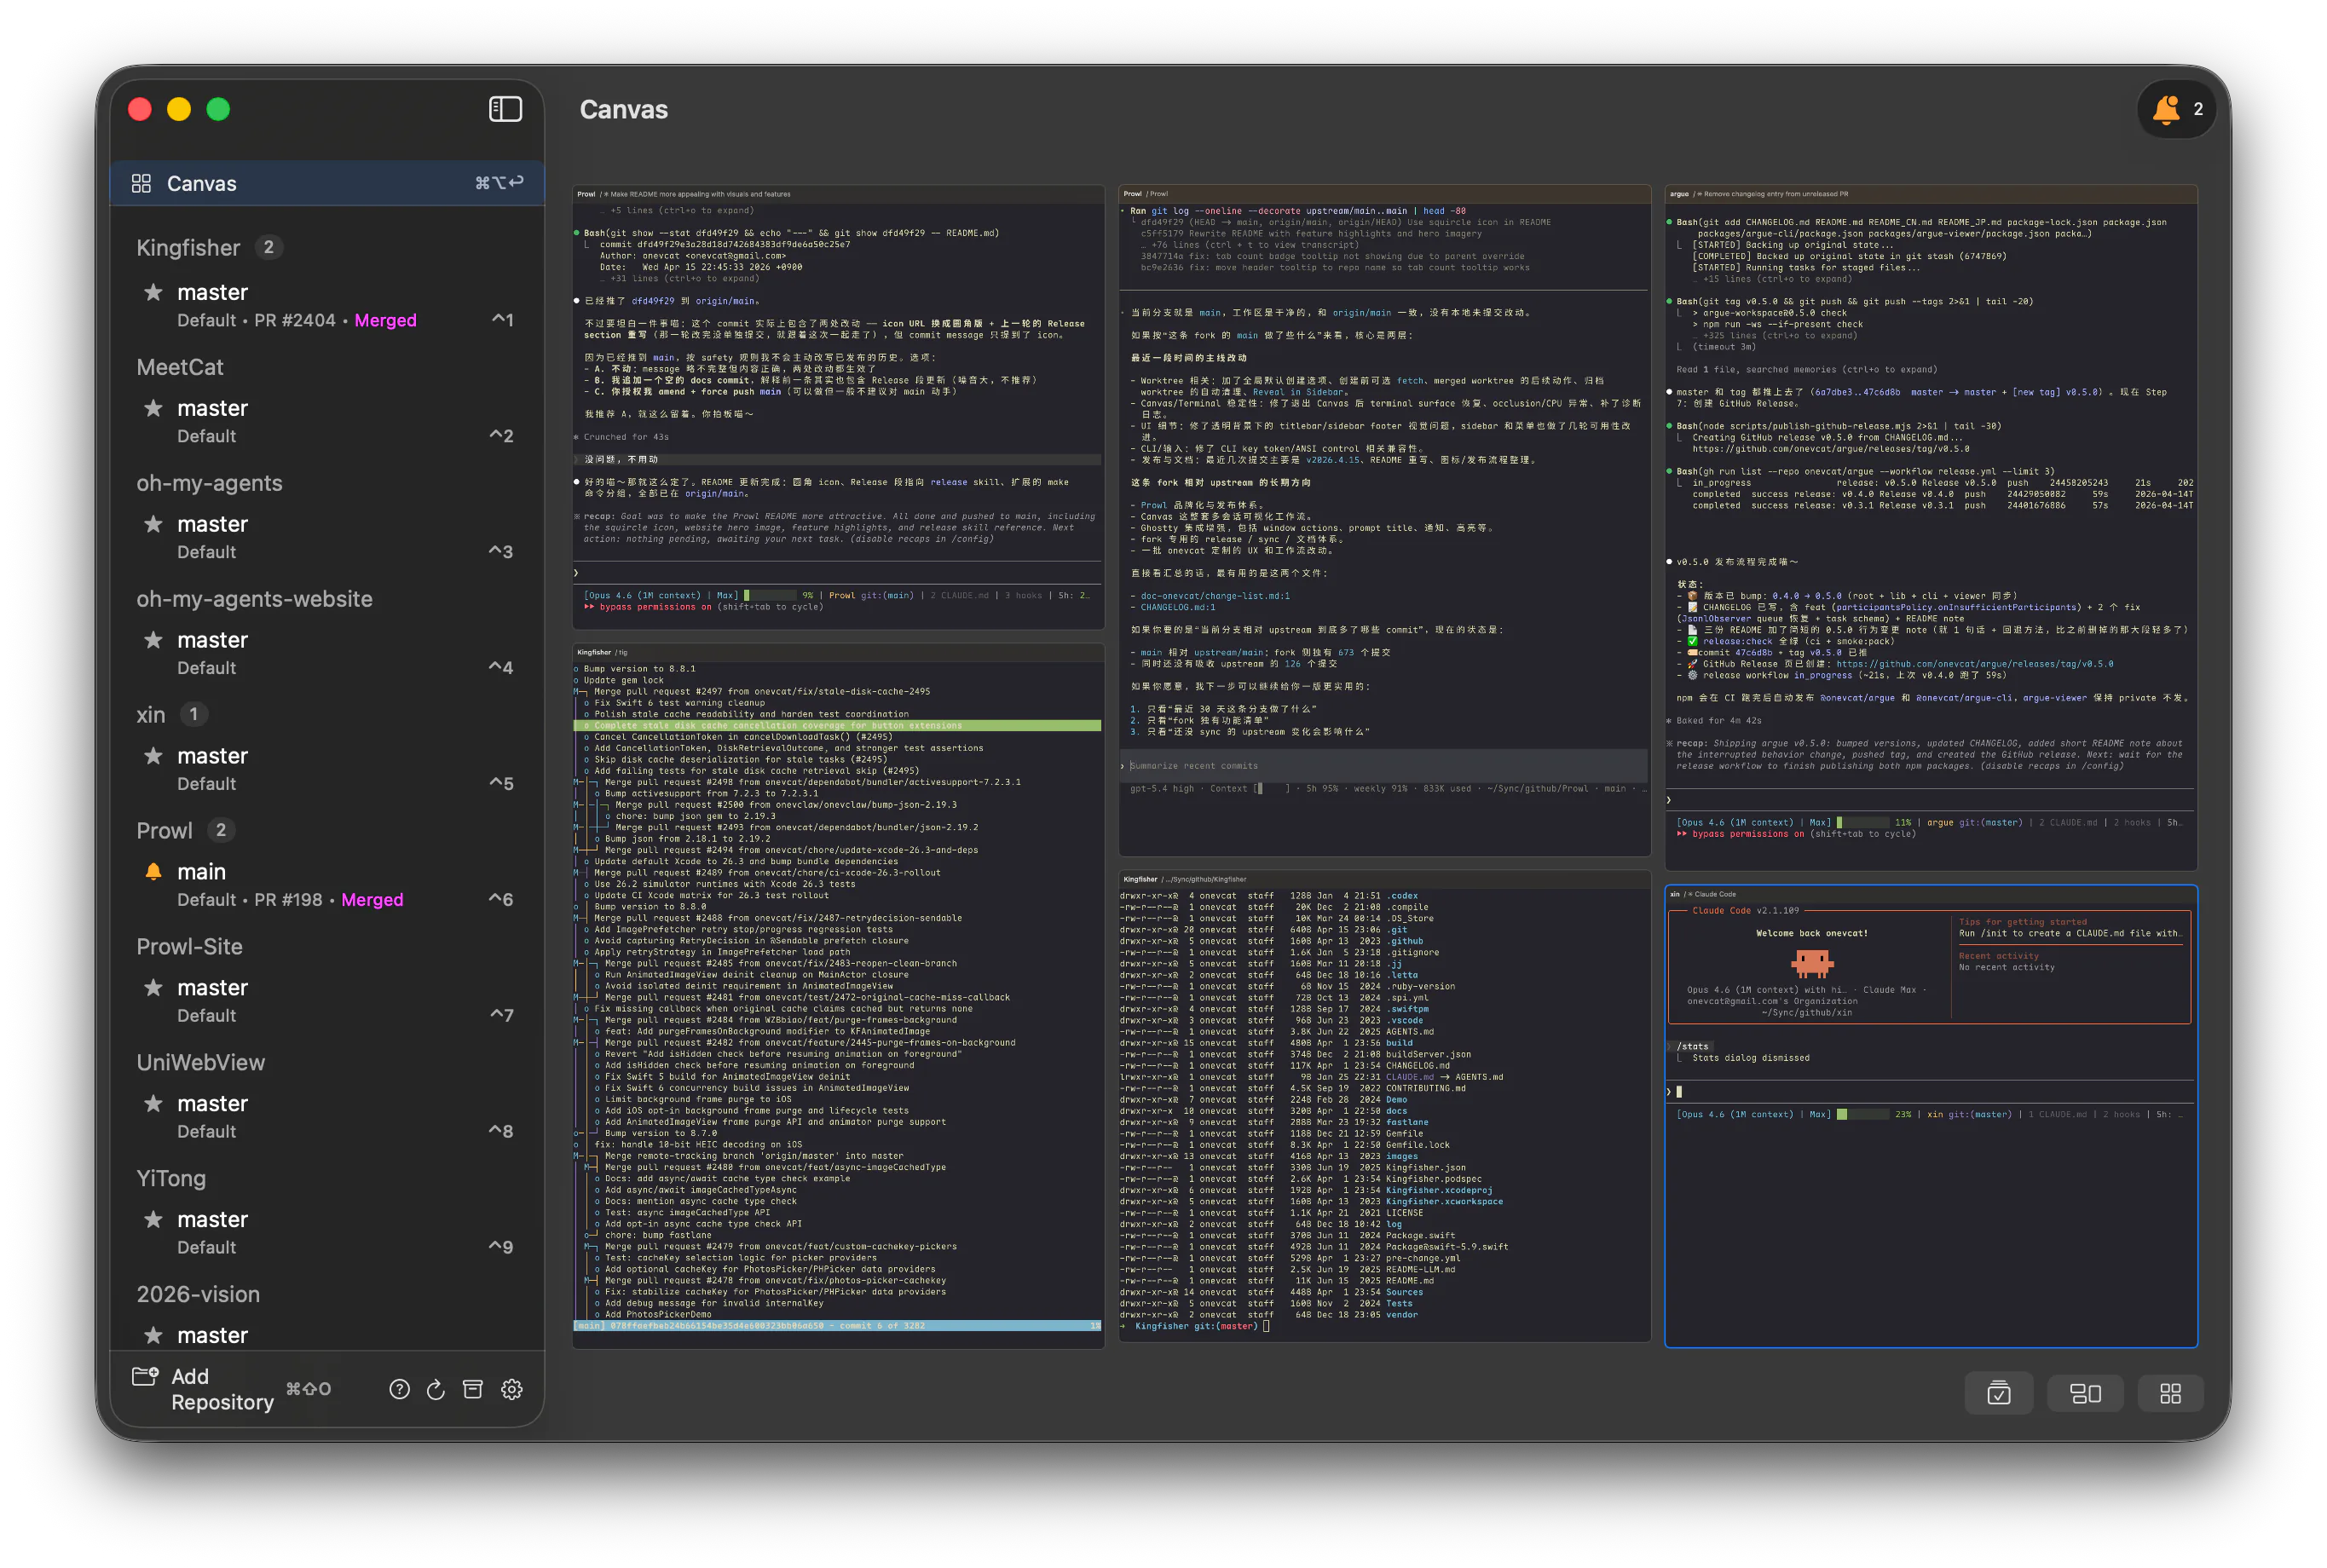Toggle the notification bell on Prowl main

point(153,871)
